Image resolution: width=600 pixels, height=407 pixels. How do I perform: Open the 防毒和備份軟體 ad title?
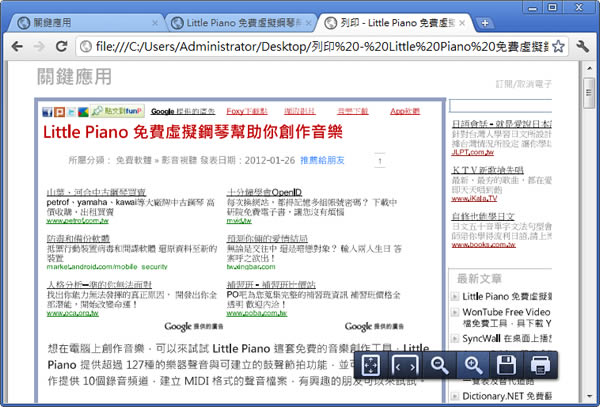[78, 238]
